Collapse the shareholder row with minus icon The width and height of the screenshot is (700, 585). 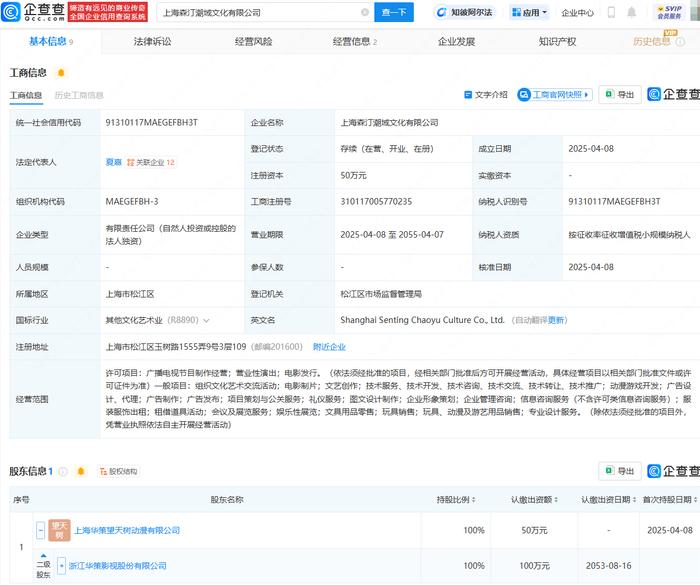coord(41,530)
